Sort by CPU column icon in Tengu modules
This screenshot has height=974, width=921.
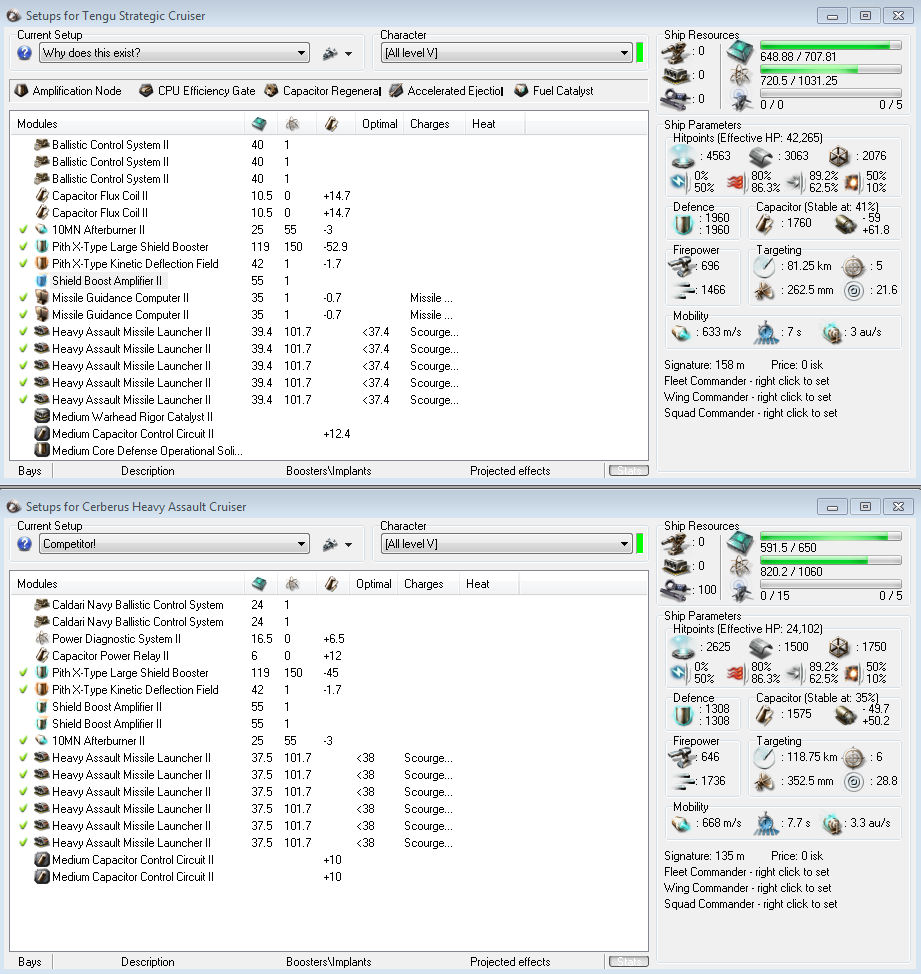coord(259,124)
